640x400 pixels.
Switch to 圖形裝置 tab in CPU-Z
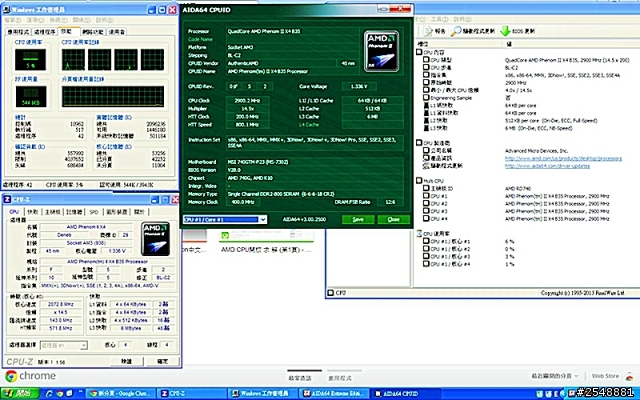[x=117, y=212]
